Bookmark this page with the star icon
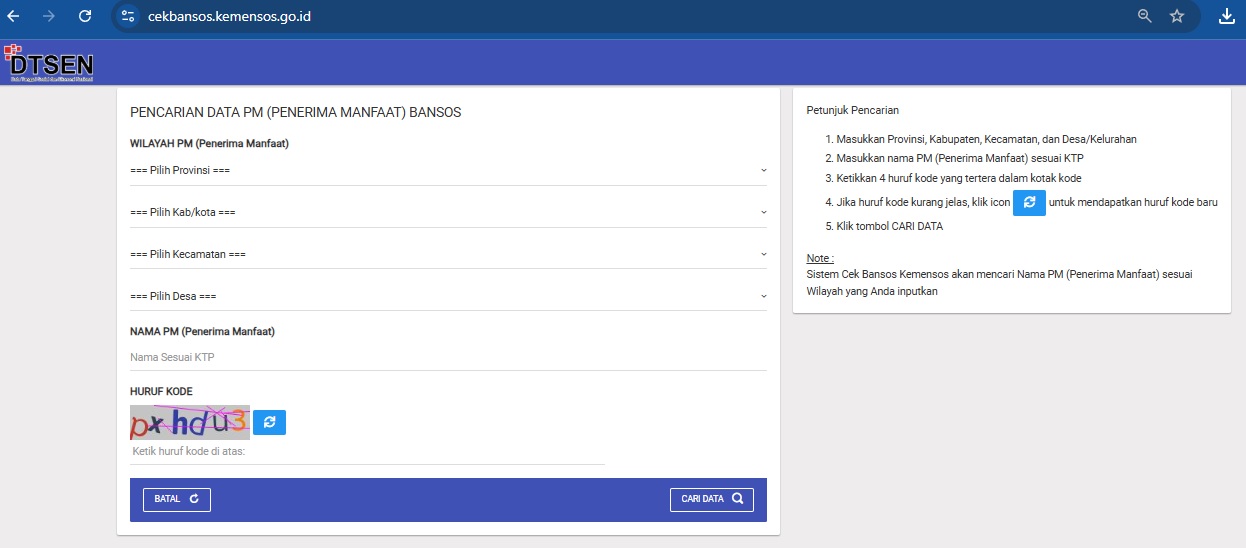1246x548 pixels. point(1177,16)
